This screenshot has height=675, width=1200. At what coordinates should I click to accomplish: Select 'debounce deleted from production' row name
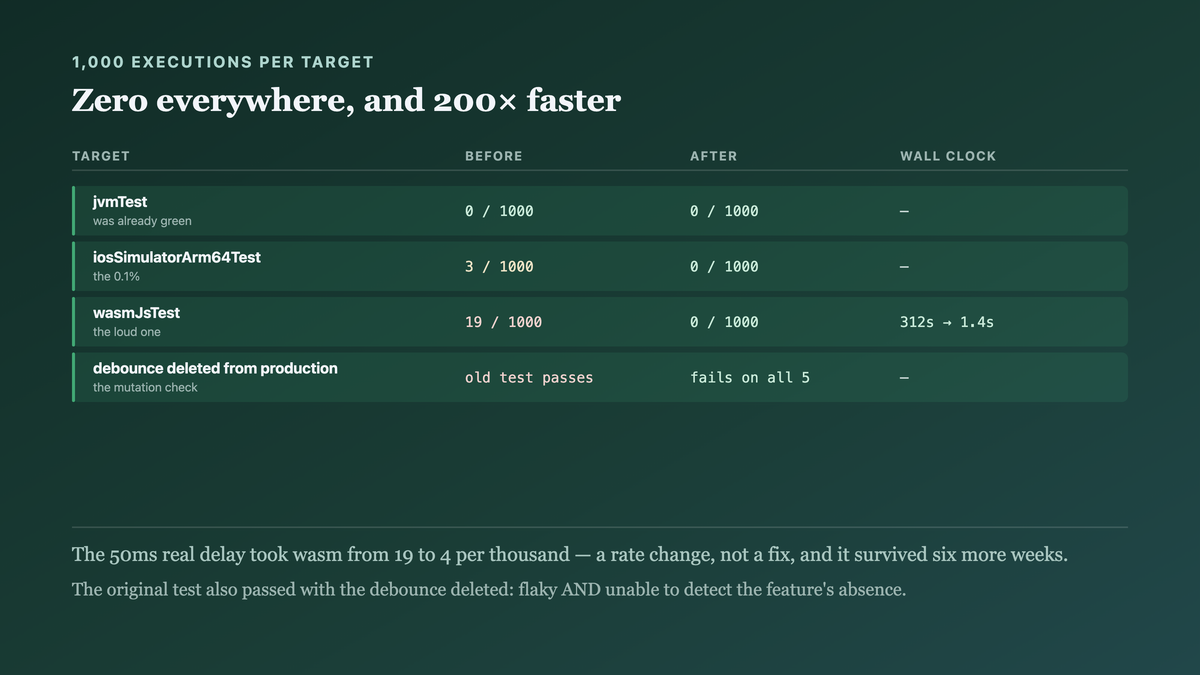[215, 368]
